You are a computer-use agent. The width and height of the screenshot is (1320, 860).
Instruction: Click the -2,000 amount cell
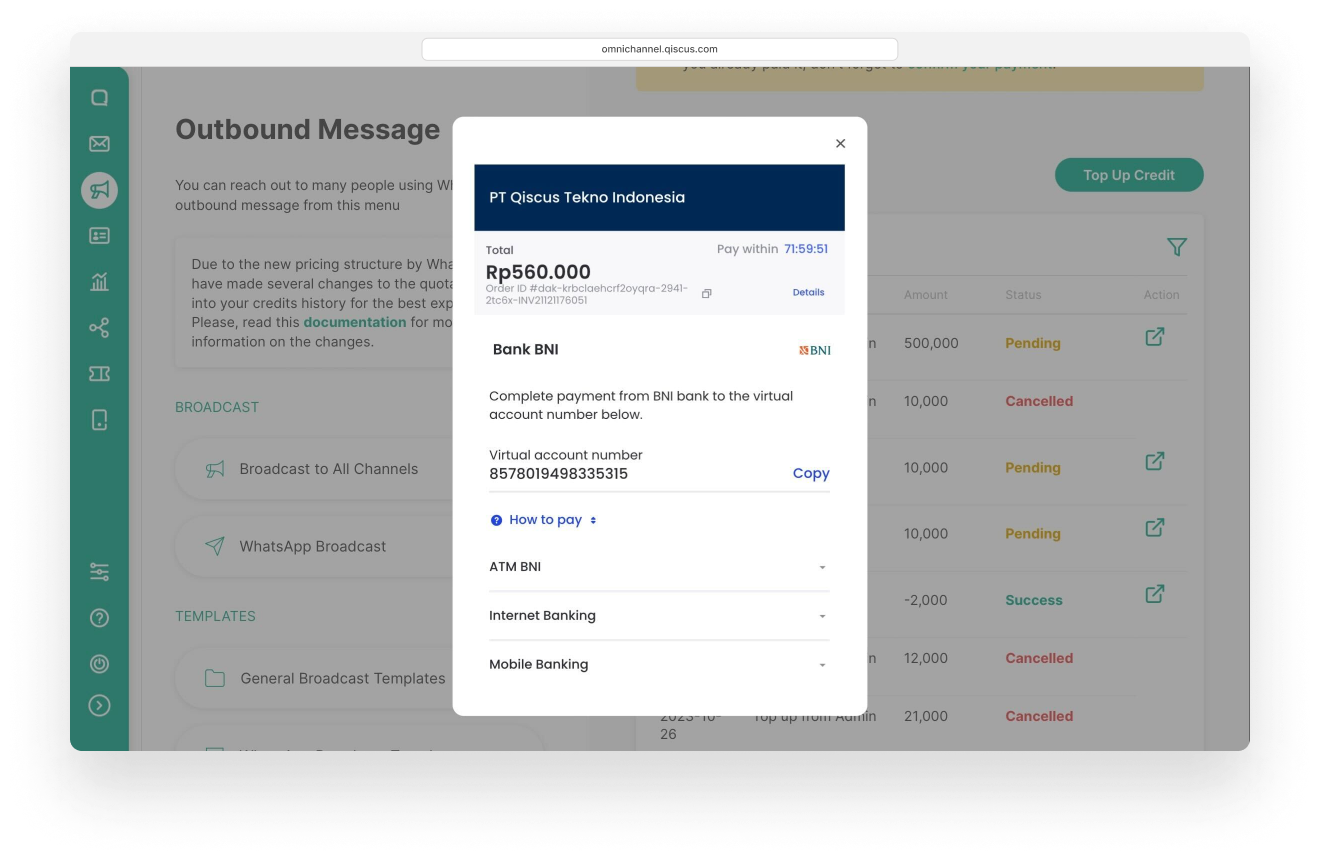926,601
